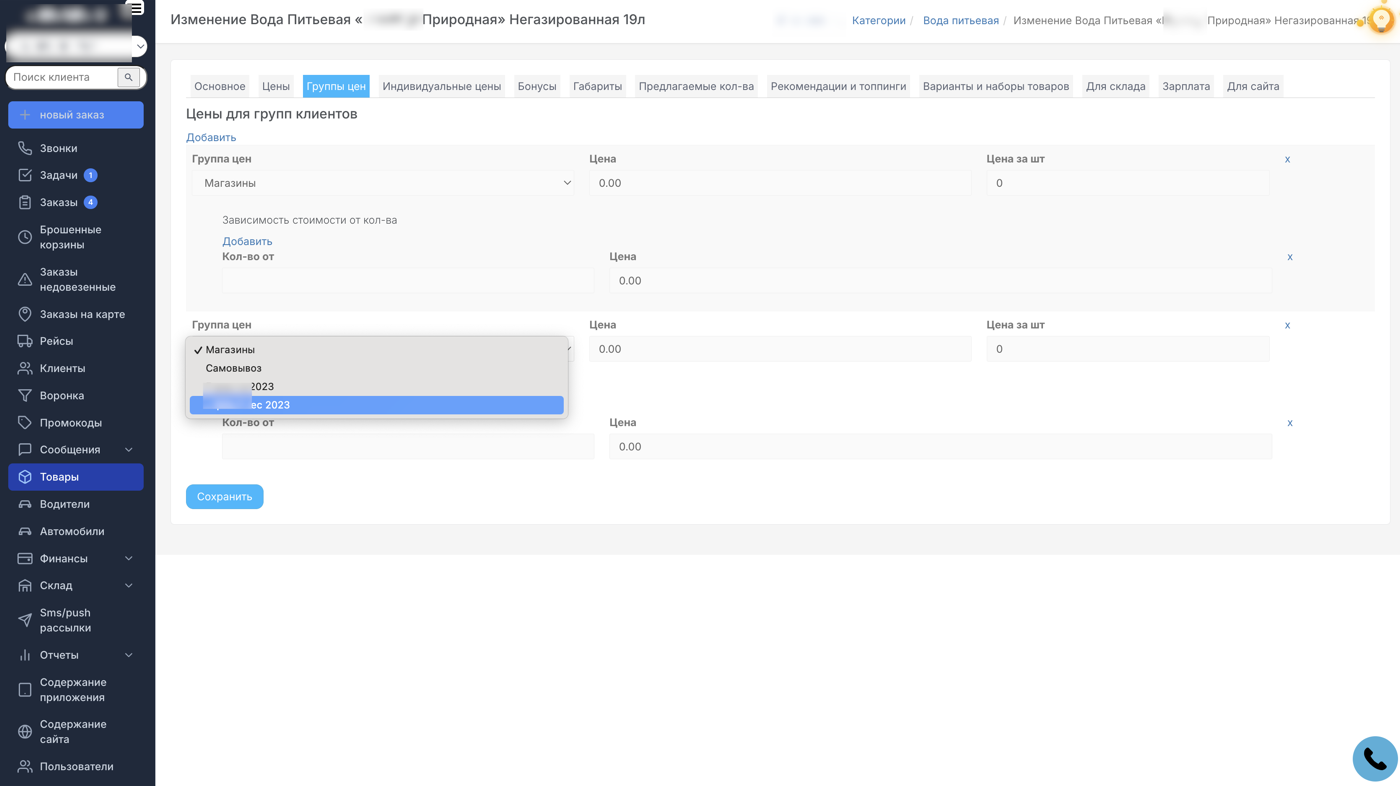Click the Поиск клиента search field
1400x786 pixels.
(x=63, y=77)
